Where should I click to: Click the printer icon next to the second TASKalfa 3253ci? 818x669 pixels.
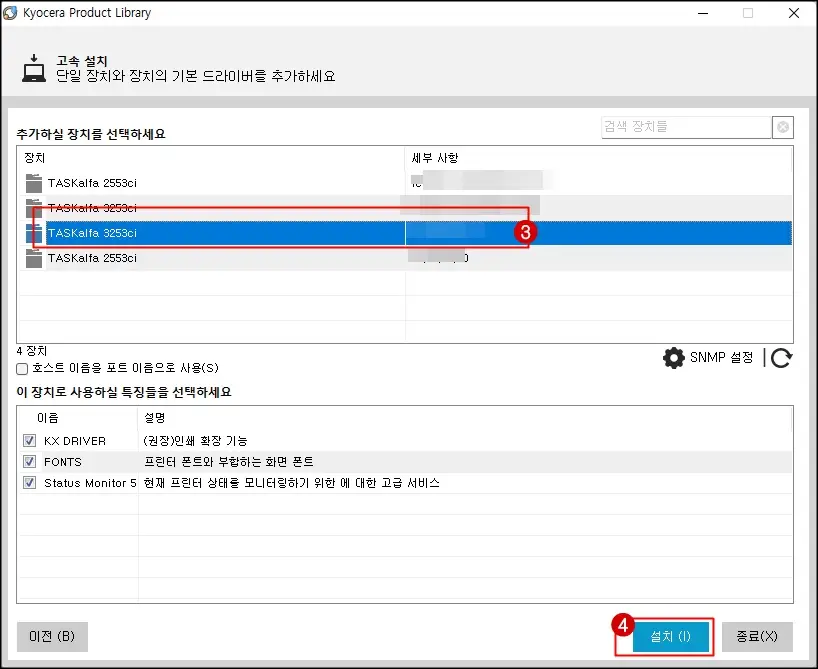click(x=33, y=207)
